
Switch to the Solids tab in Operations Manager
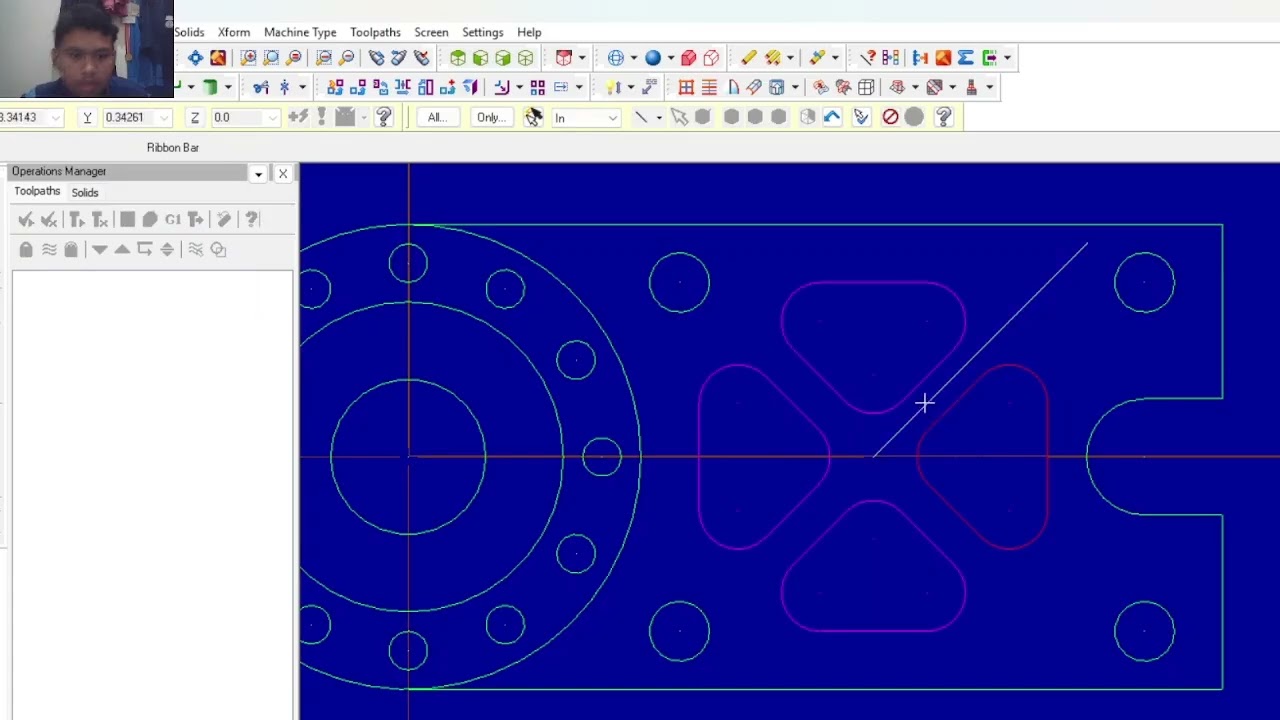click(85, 192)
